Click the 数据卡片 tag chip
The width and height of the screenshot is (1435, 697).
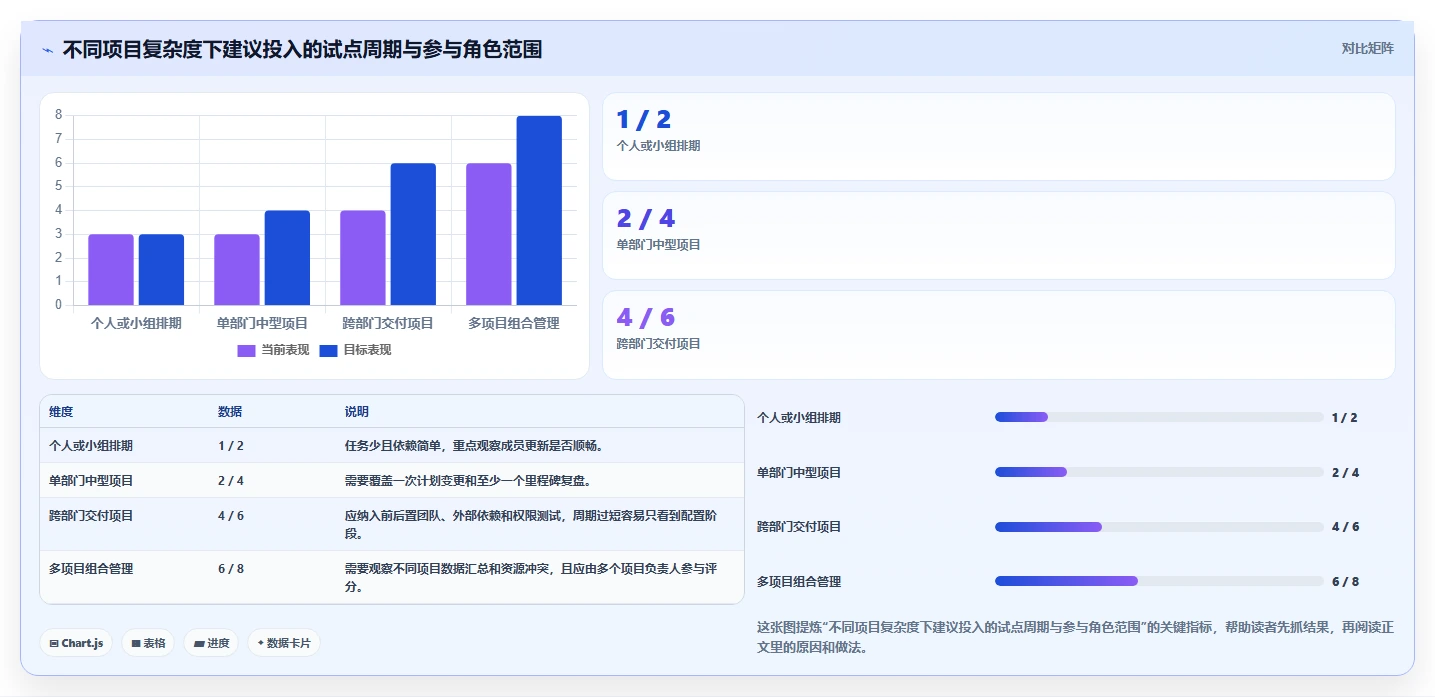coord(284,643)
